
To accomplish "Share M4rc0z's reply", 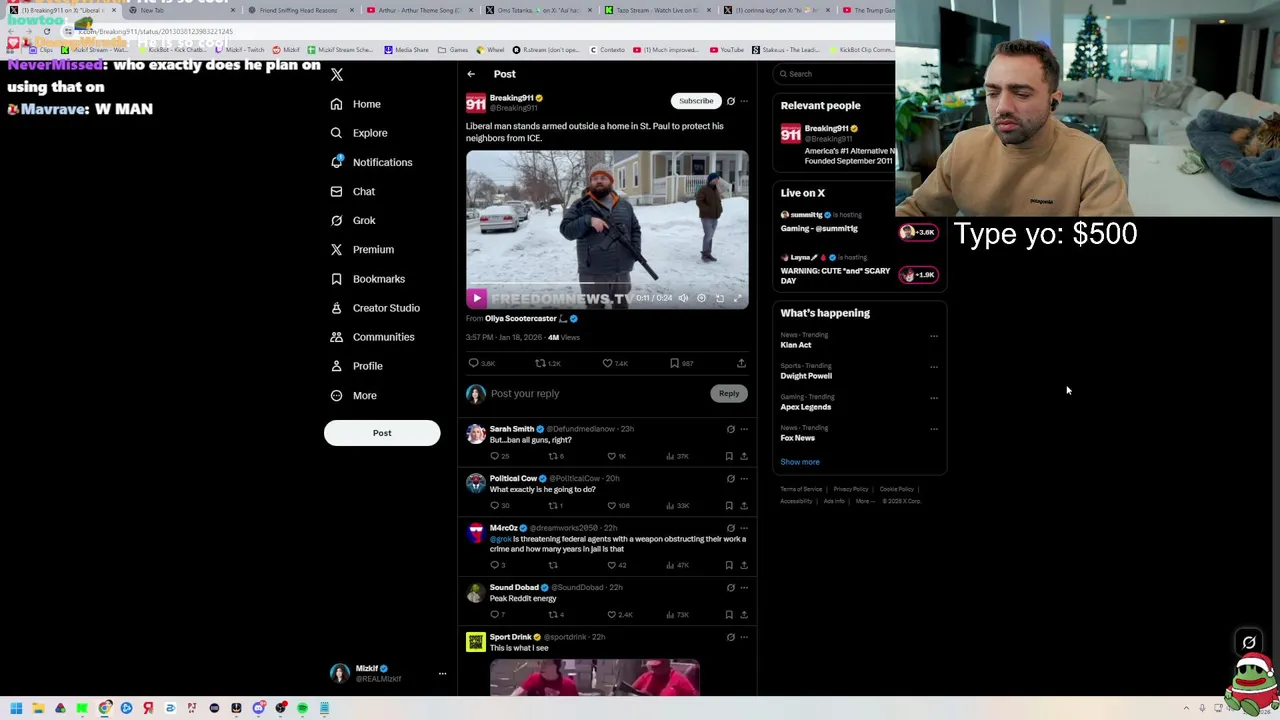I will (x=744, y=566).
